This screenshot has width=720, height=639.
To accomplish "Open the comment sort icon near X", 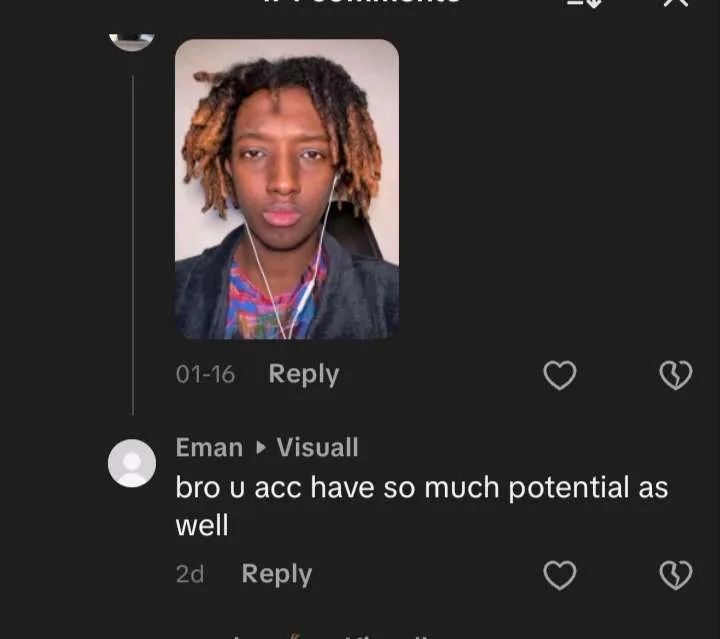I will click(585, 4).
